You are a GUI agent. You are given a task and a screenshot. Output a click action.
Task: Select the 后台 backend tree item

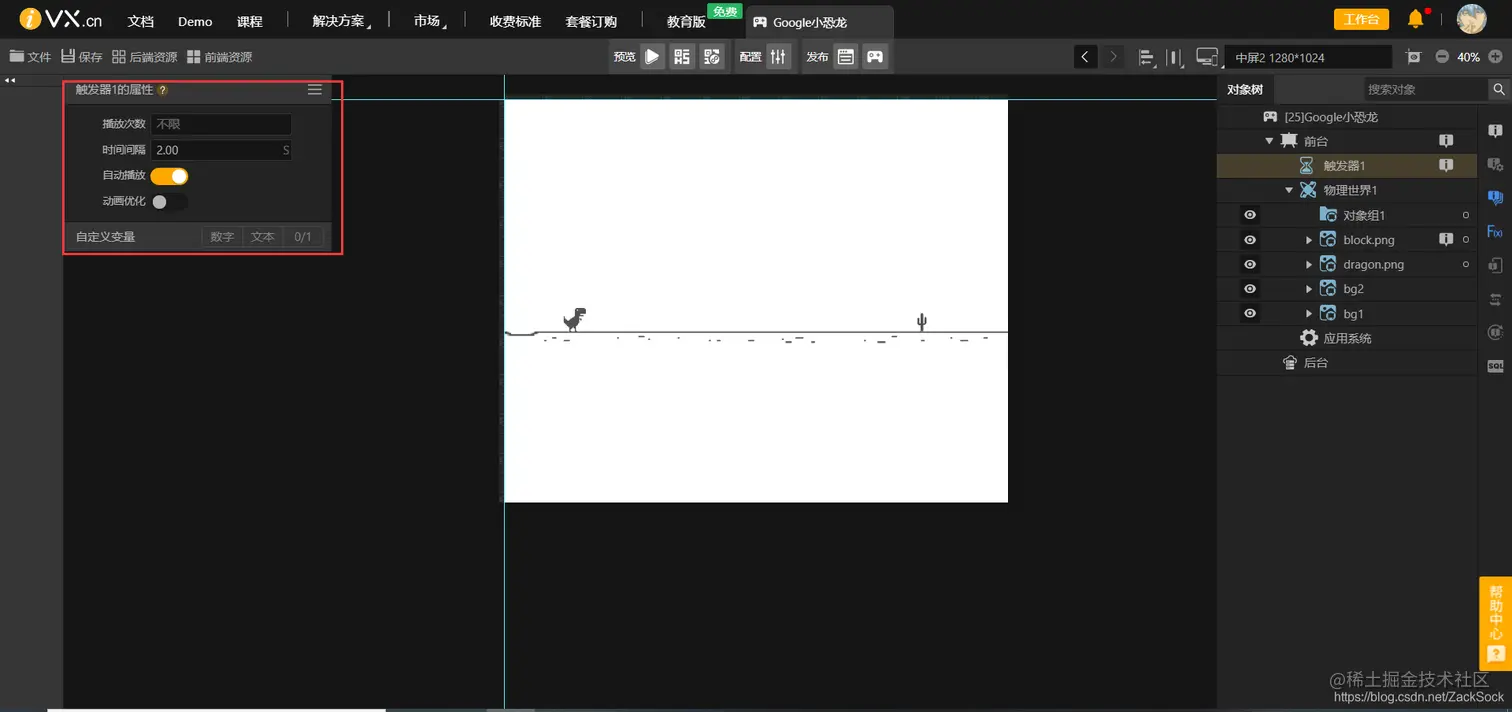[1305, 363]
